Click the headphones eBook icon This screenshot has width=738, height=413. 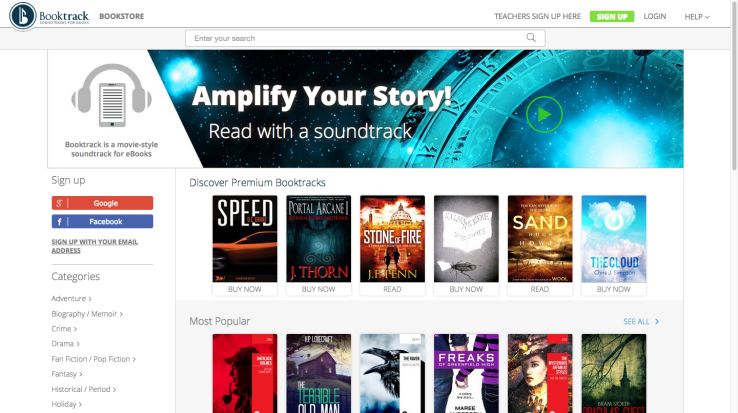[x=112, y=96]
